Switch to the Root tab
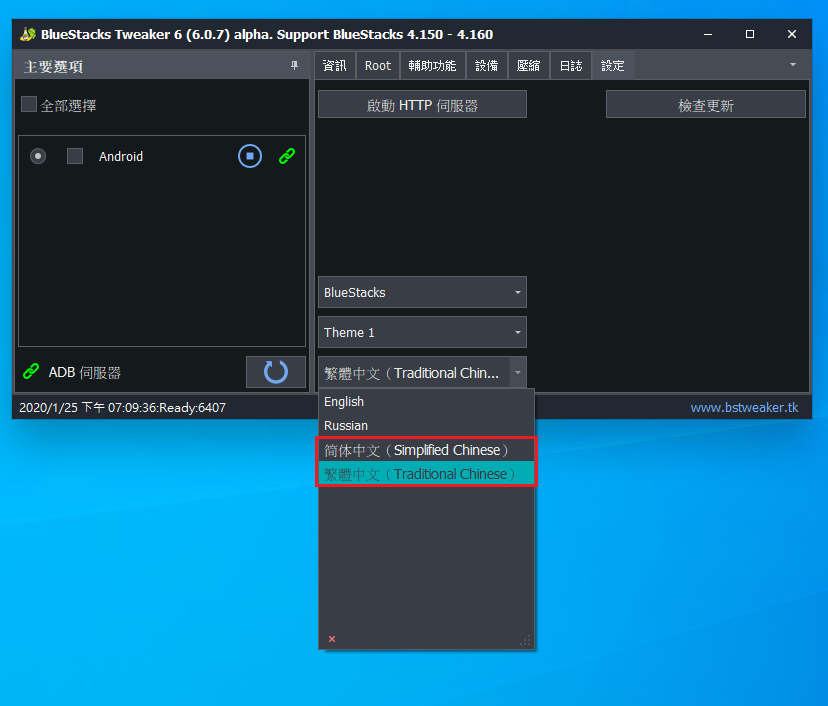Image resolution: width=828 pixels, height=706 pixels. pyautogui.click(x=378, y=65)
